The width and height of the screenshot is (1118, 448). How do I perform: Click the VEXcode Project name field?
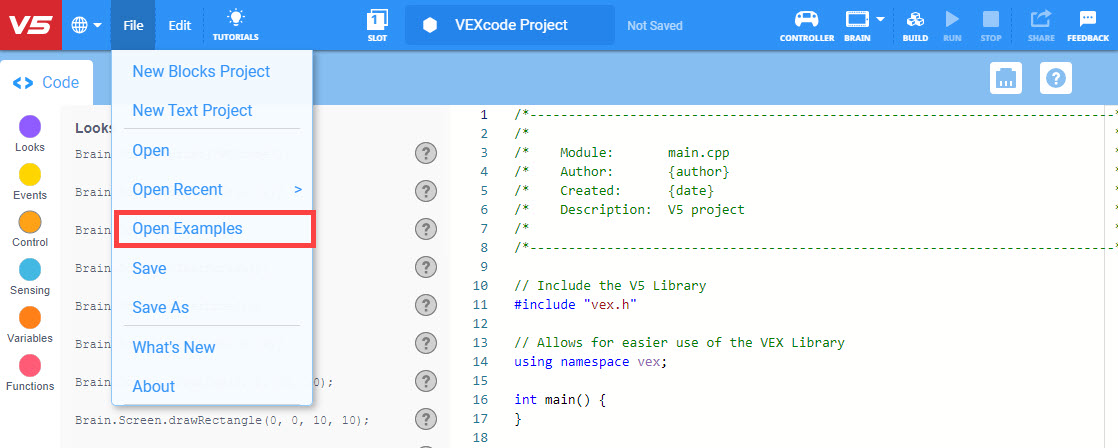(x=509, y=25)
